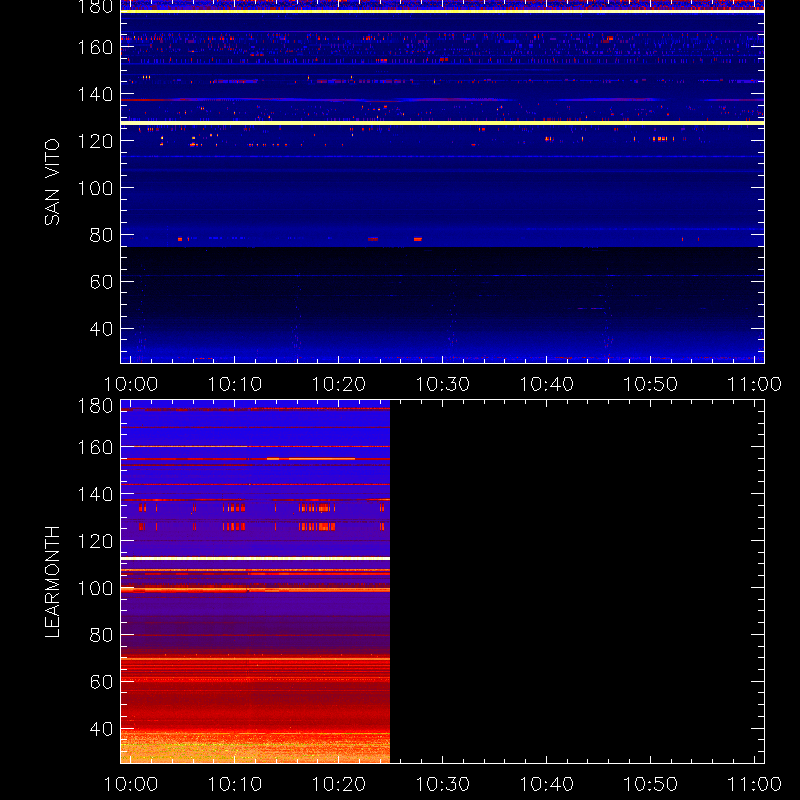Click the SAN VITO axis label

point(52,182)
